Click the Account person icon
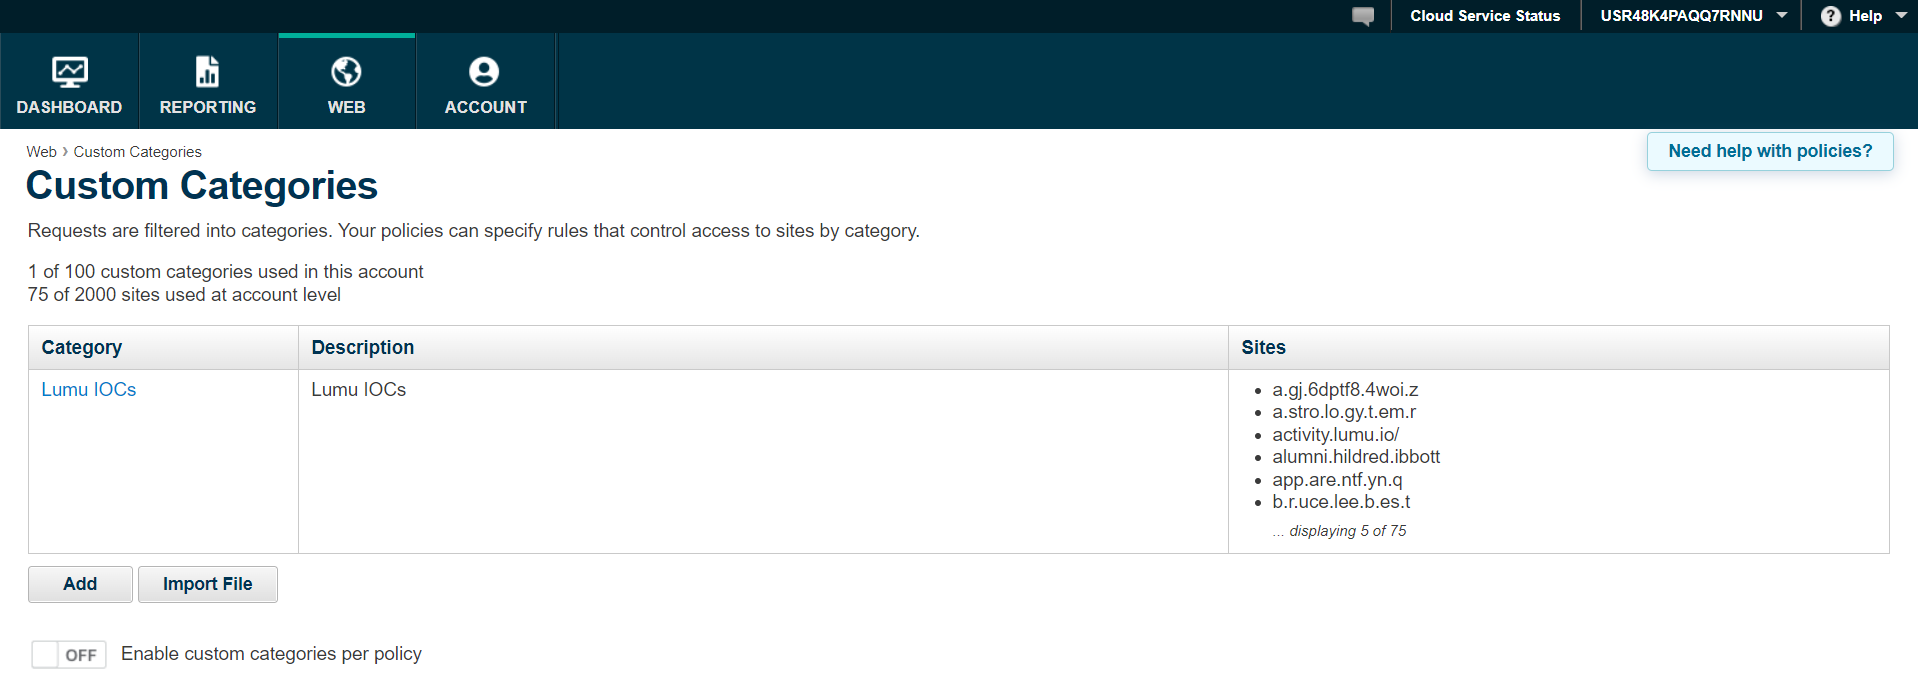This screenshot has width=1918, height=681. 484,72
